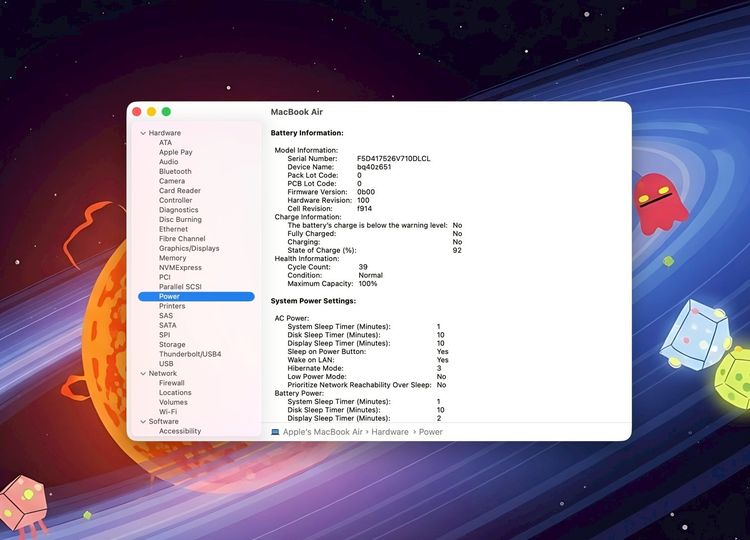The image size is (750, 540).
Task: Click the State of Charge value 92
Action: 457,250
